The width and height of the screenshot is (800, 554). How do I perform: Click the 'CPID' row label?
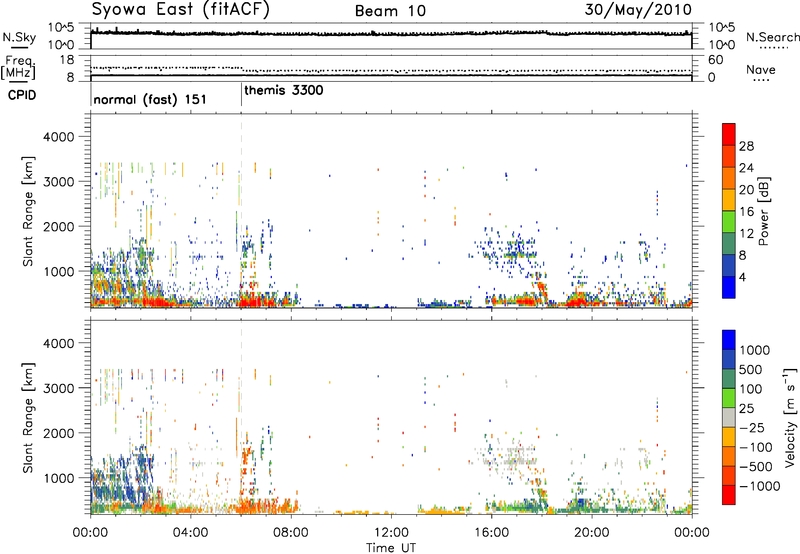22,95
